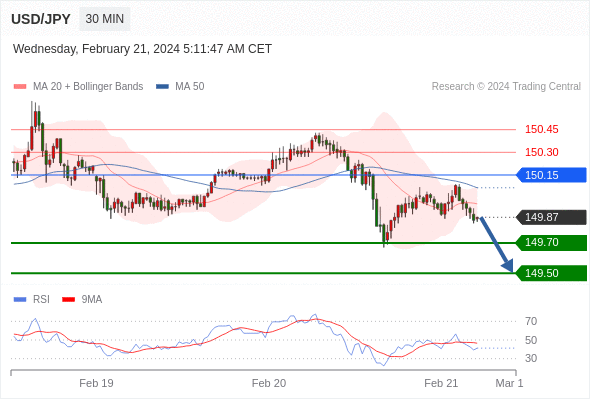The width and height of the screenshot is (590, 400).
Task: Click the 149.50 support price tag
Action: pyautogui.click(x=551, y=273)
